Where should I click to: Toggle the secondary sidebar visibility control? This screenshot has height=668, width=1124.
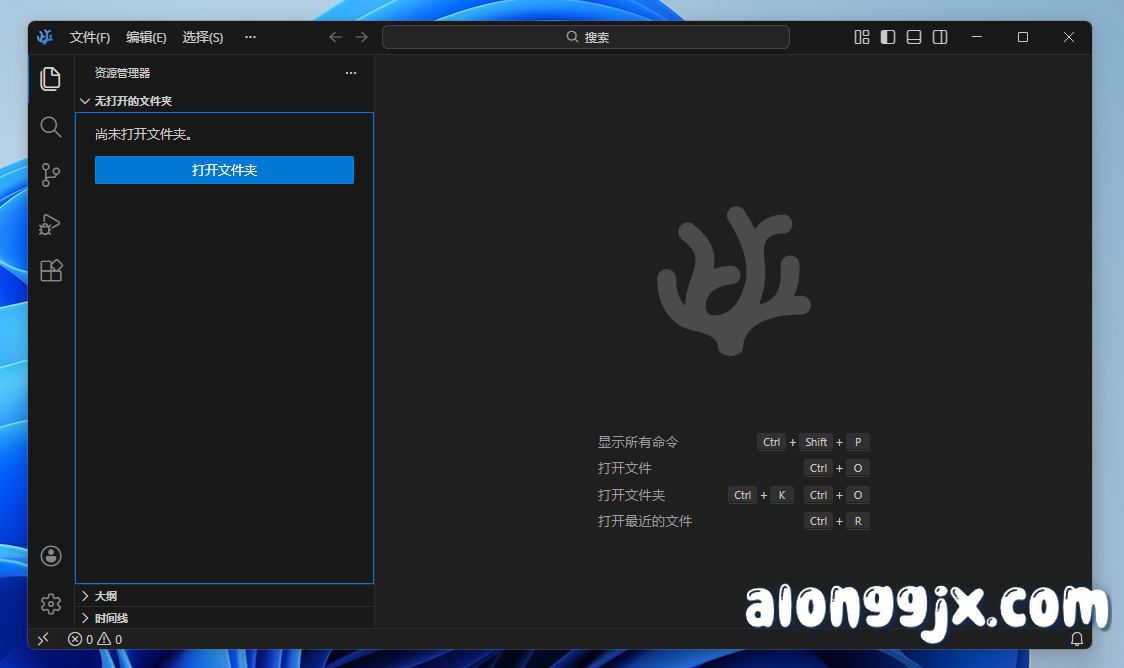[x=939, y=36]
